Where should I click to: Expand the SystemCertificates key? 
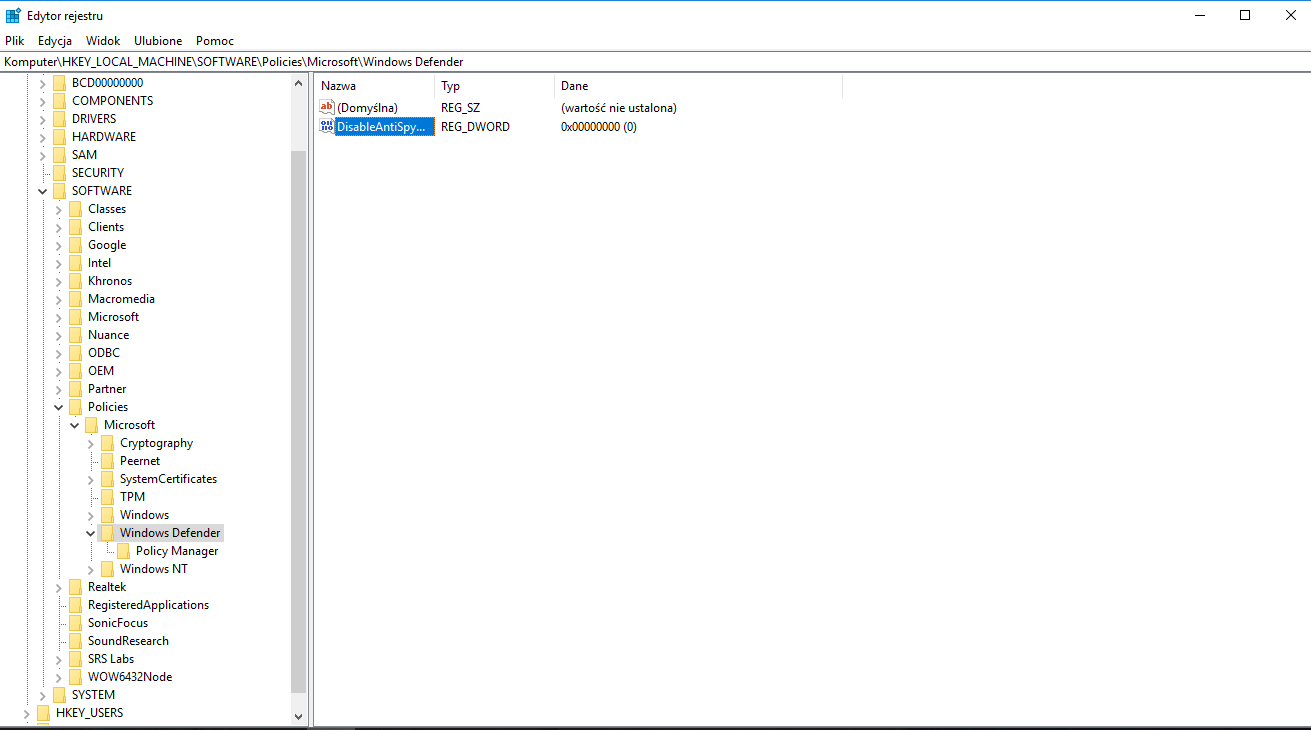click(90, 479)
